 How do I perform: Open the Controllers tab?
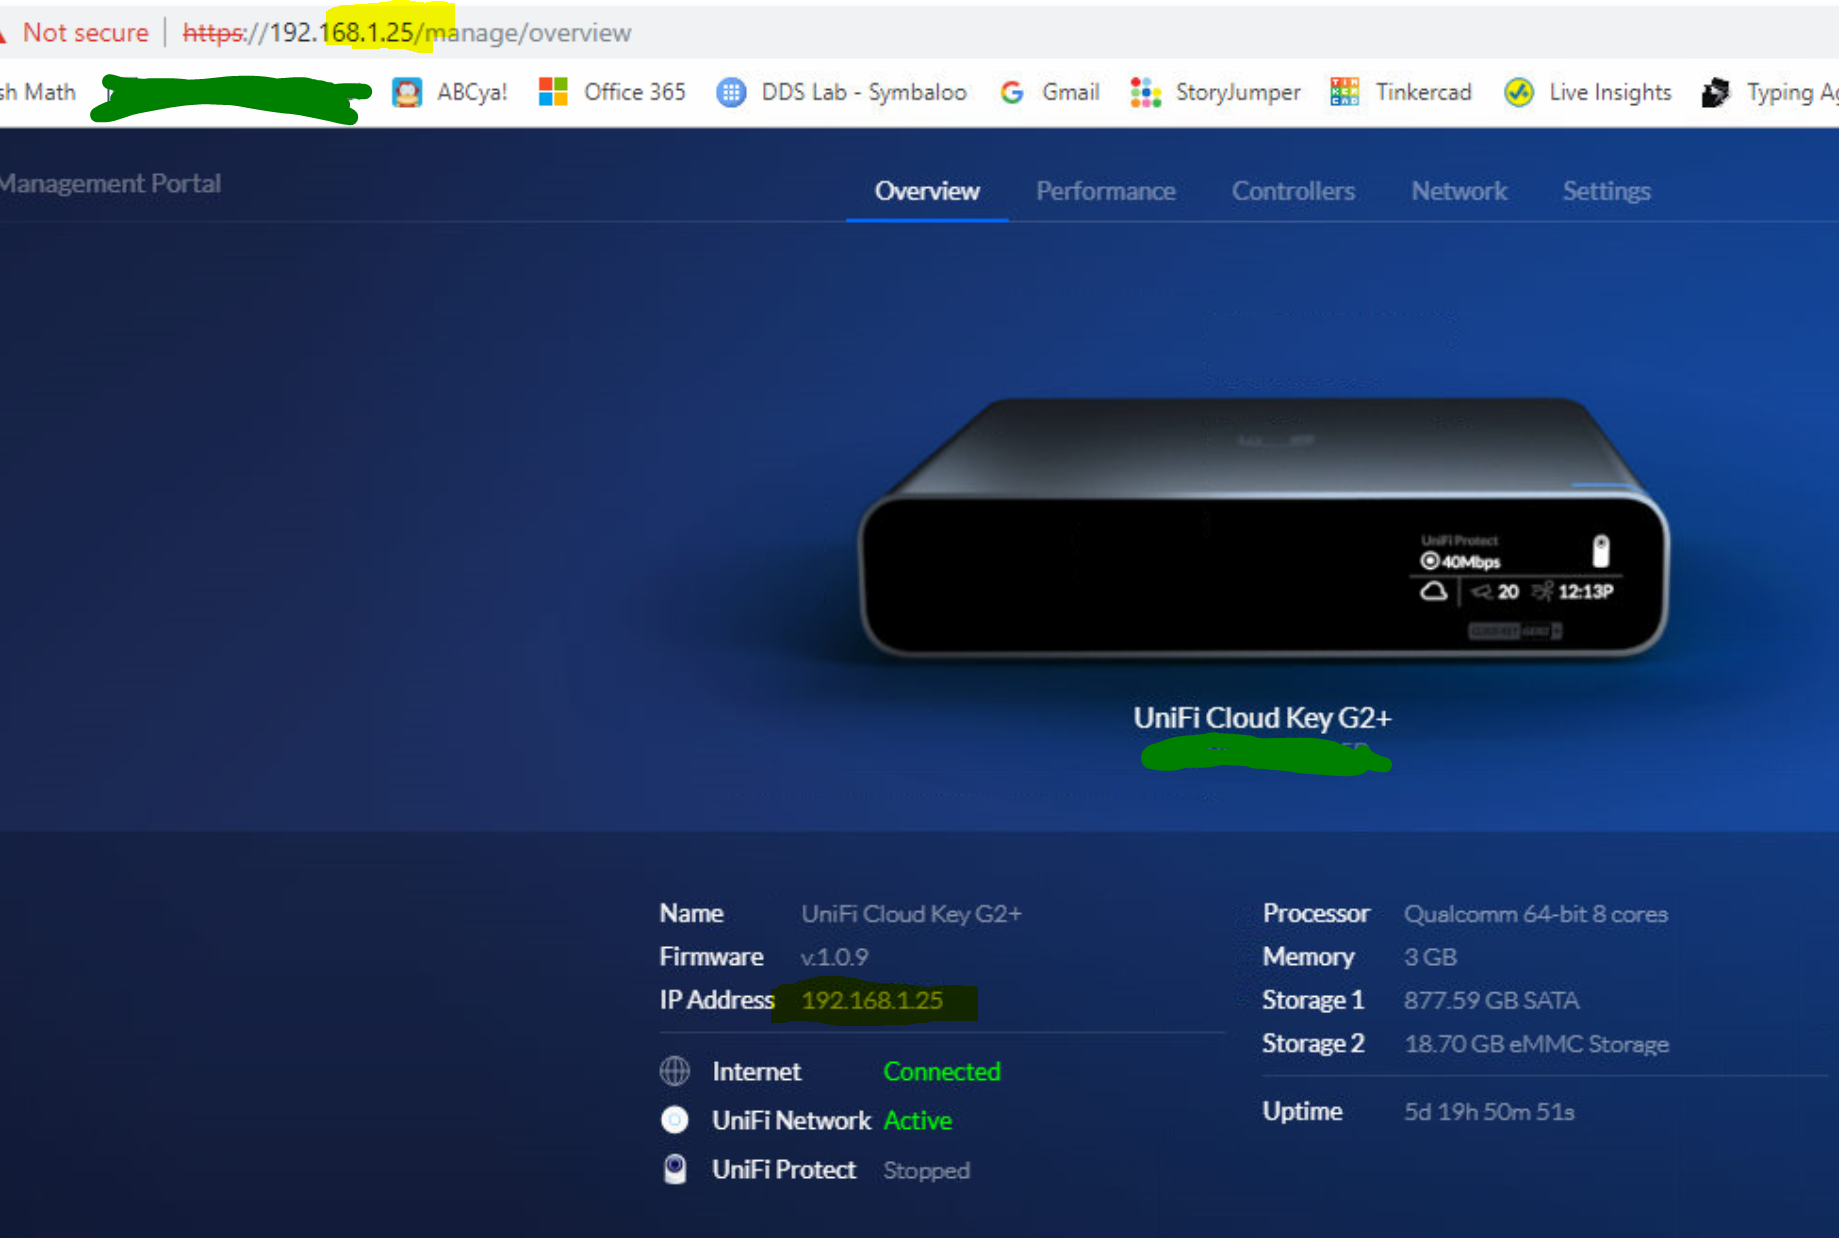[1292, 191]
